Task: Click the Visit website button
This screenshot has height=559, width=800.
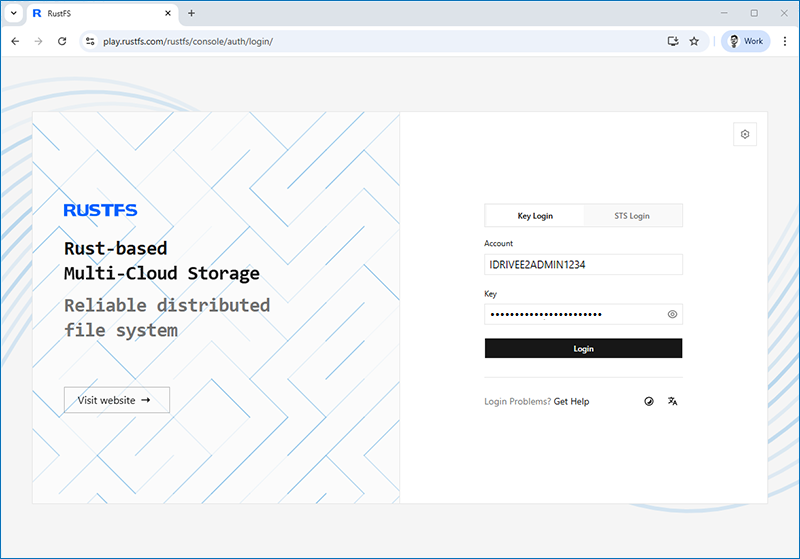Action: [117, 400]
